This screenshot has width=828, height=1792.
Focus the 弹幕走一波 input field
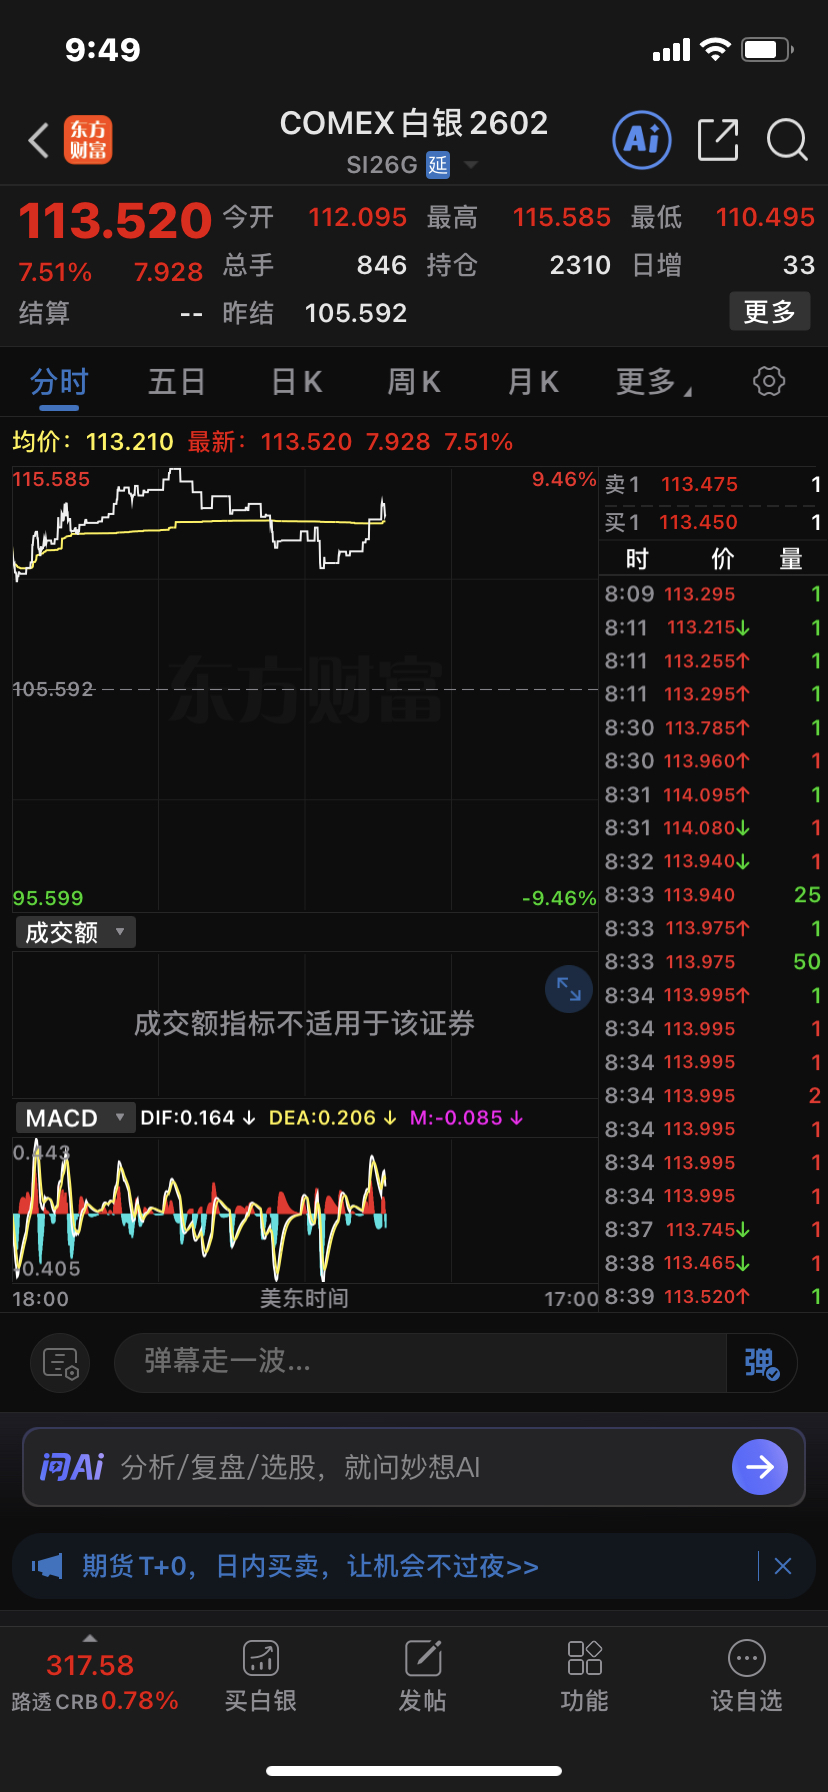point(420,1362)
